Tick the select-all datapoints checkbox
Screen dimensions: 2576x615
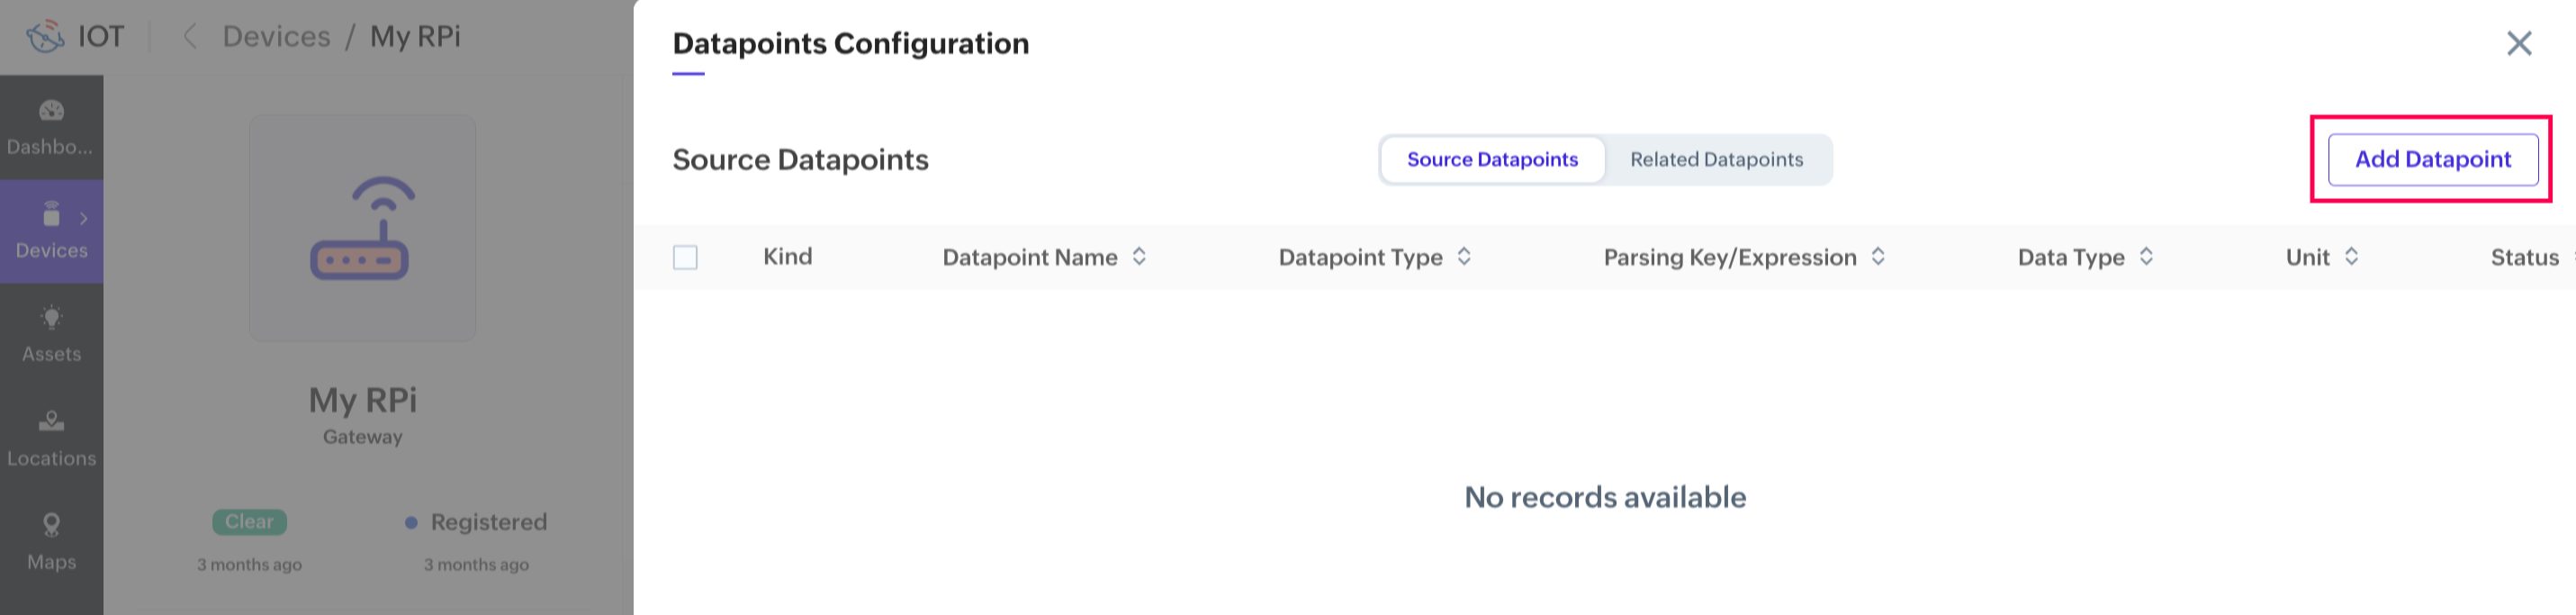coord(685,258)
